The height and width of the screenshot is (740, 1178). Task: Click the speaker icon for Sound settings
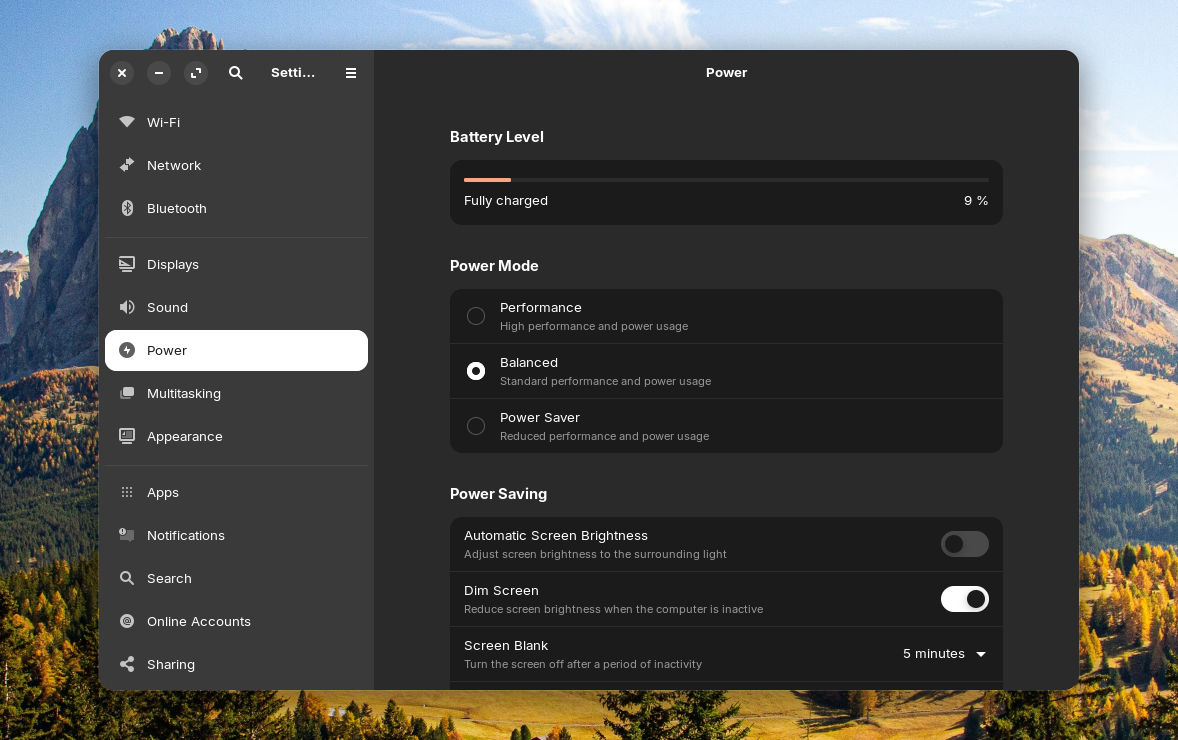(127, 307)
